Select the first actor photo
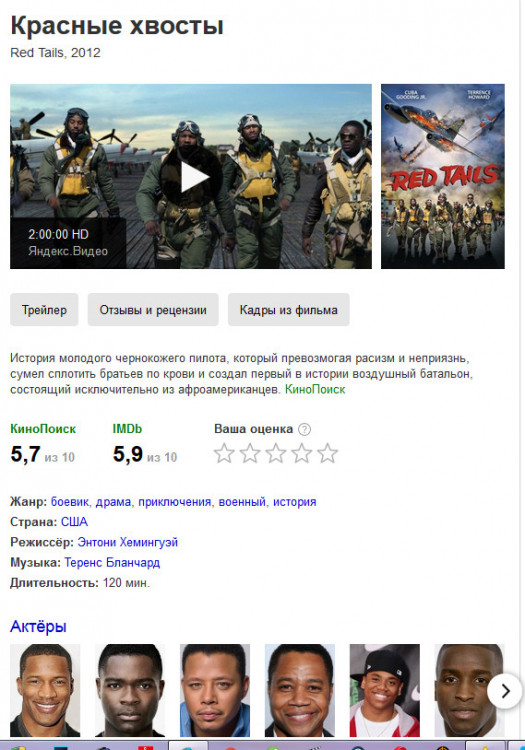The width and height of the screenshot is (525, 750). tap(45, 690)
